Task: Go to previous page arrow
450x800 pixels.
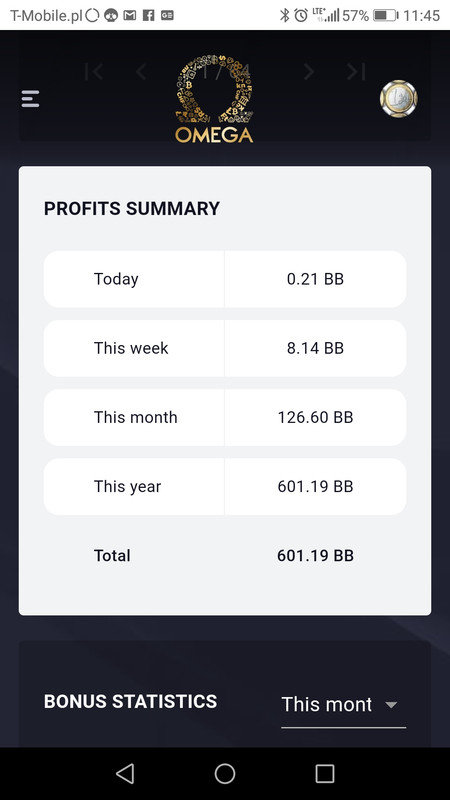Action: (x=141, y=71)
